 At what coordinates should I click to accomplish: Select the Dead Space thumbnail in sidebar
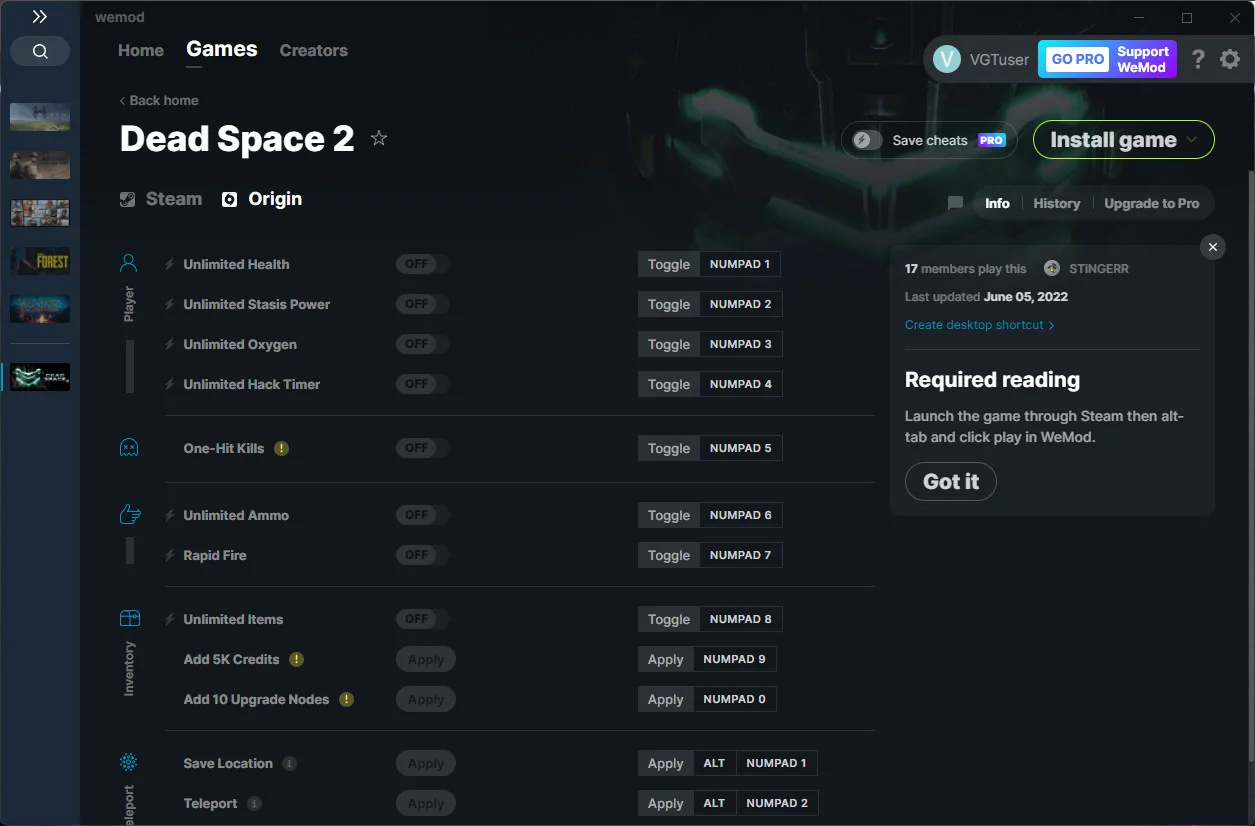tap(40, 377)
